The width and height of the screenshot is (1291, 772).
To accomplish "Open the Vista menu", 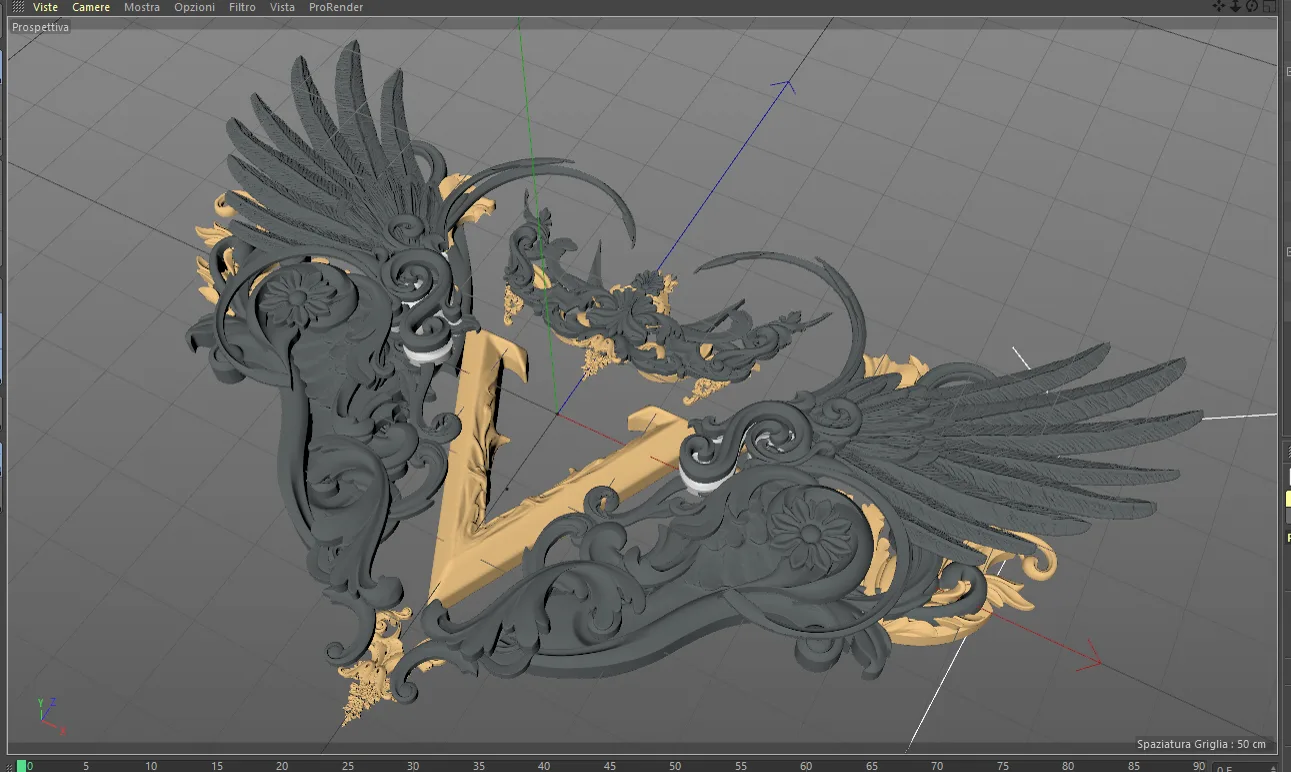I will (282, 7).
